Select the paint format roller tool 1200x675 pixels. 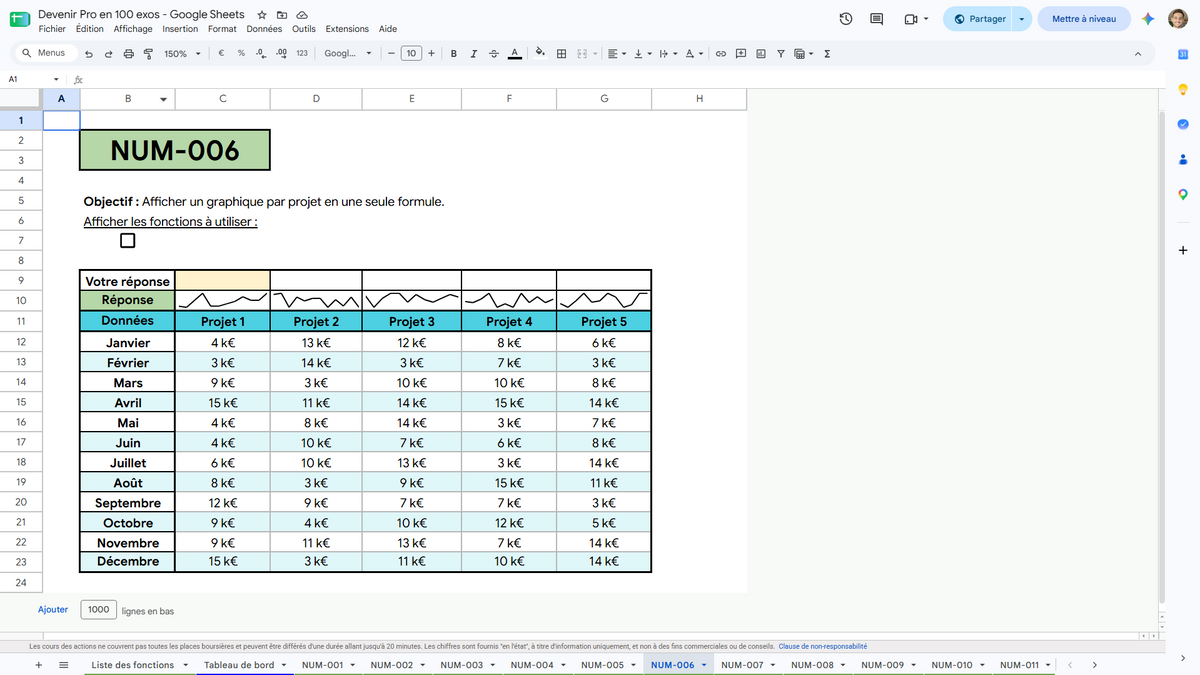148,54
